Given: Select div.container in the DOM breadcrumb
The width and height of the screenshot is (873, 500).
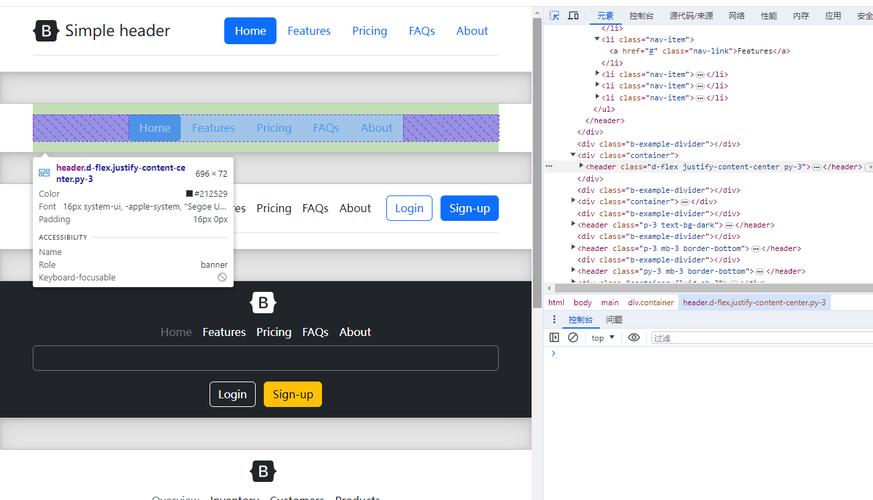Looking at the screenshot, I should [650, 302].
